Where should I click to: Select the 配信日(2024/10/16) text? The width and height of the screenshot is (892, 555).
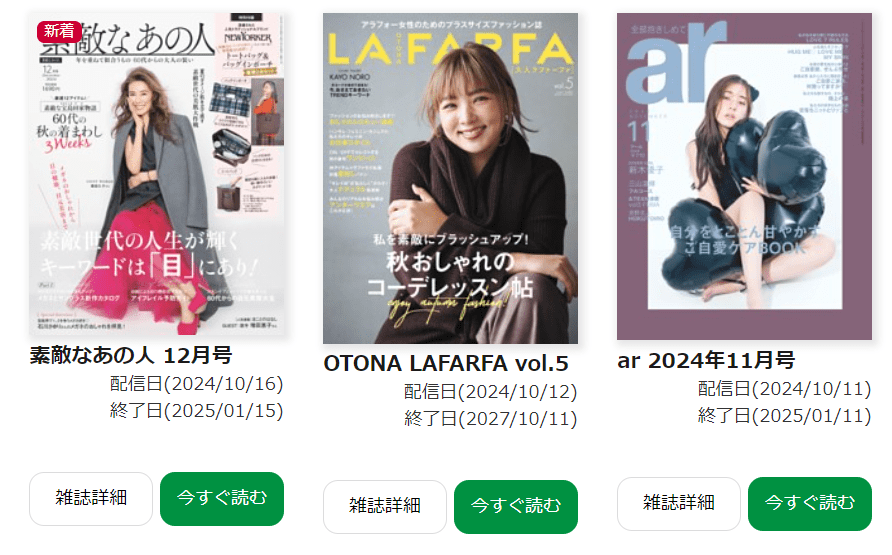196,384
